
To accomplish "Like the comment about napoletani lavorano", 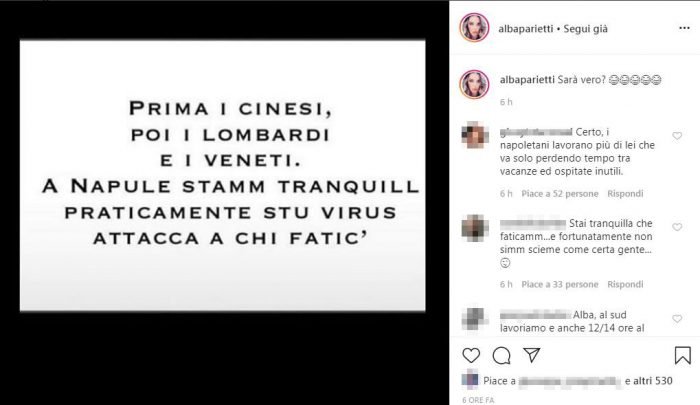I will [677, 136].
